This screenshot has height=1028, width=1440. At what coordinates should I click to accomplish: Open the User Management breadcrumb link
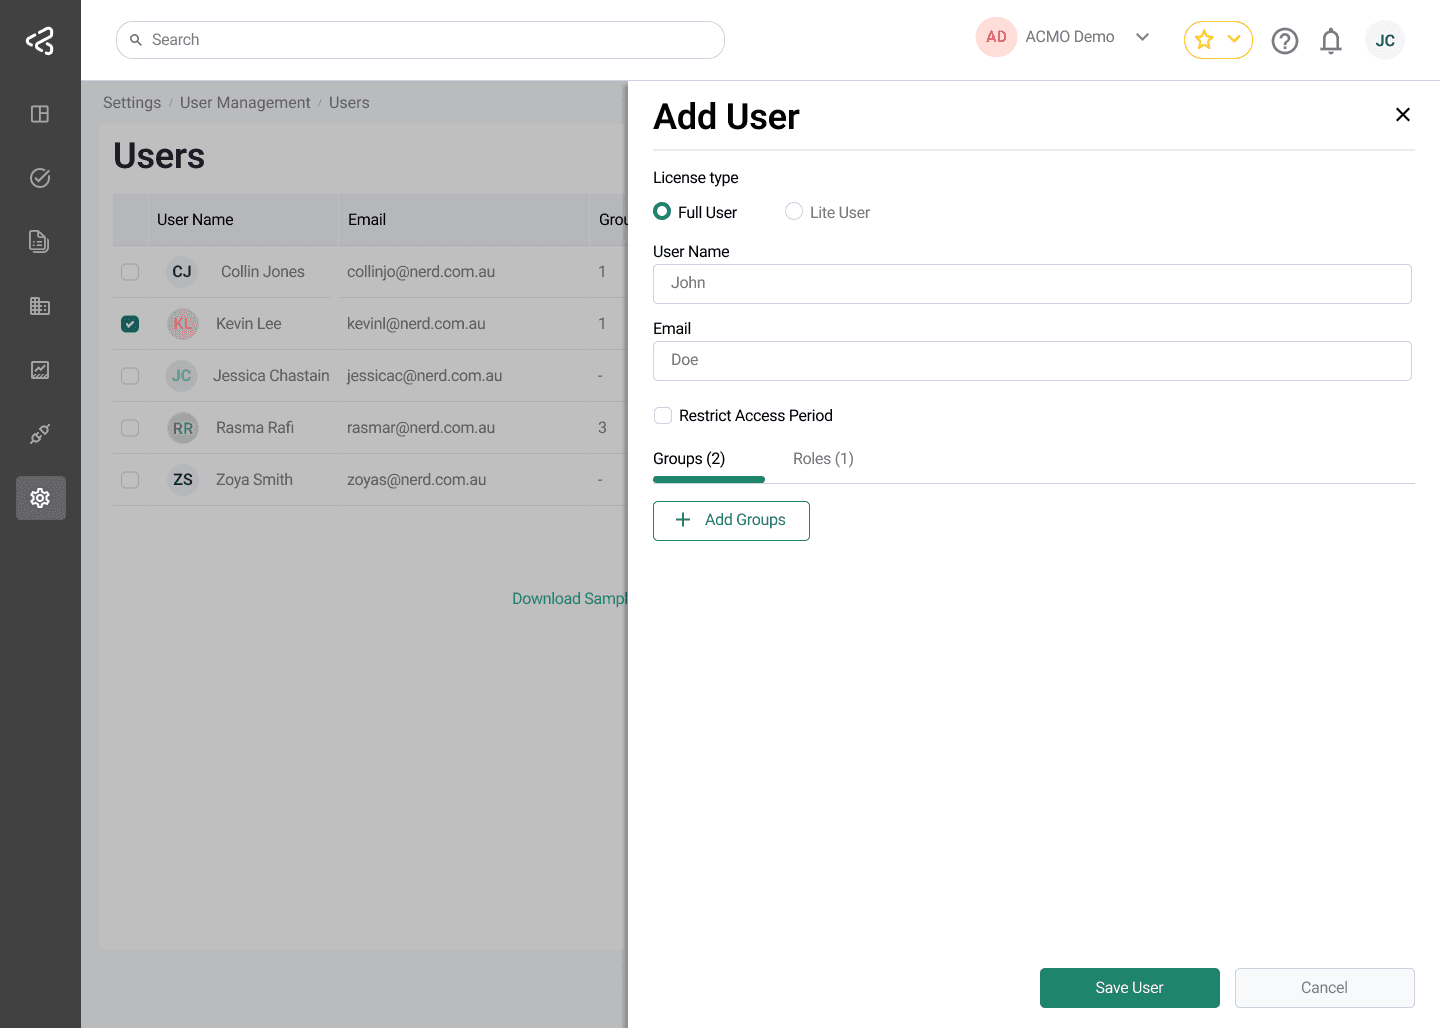(x=245, y=102)
